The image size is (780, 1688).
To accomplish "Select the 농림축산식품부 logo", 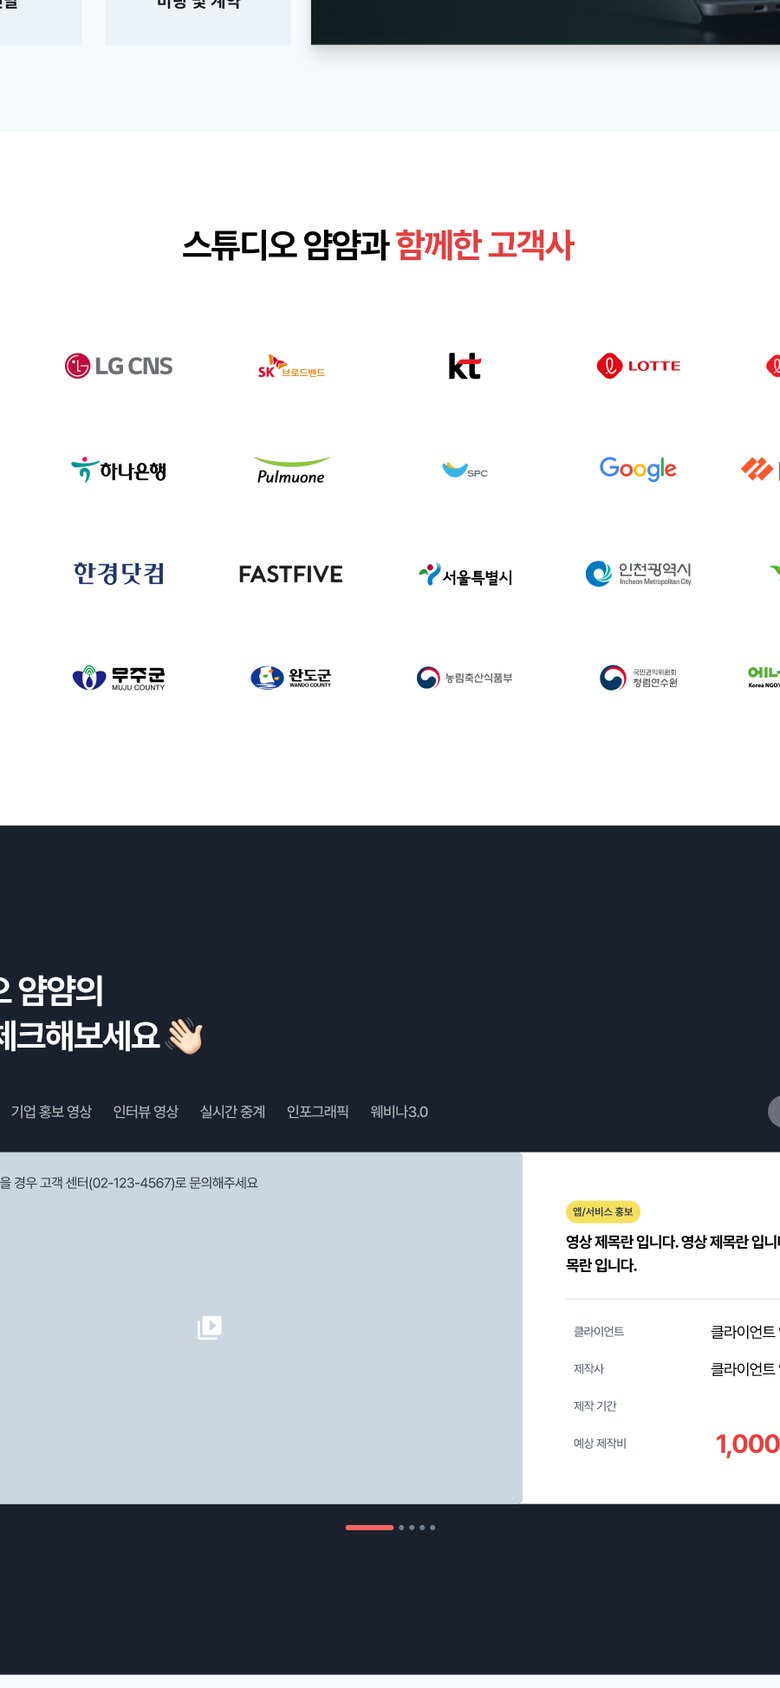I will point(465,678).
